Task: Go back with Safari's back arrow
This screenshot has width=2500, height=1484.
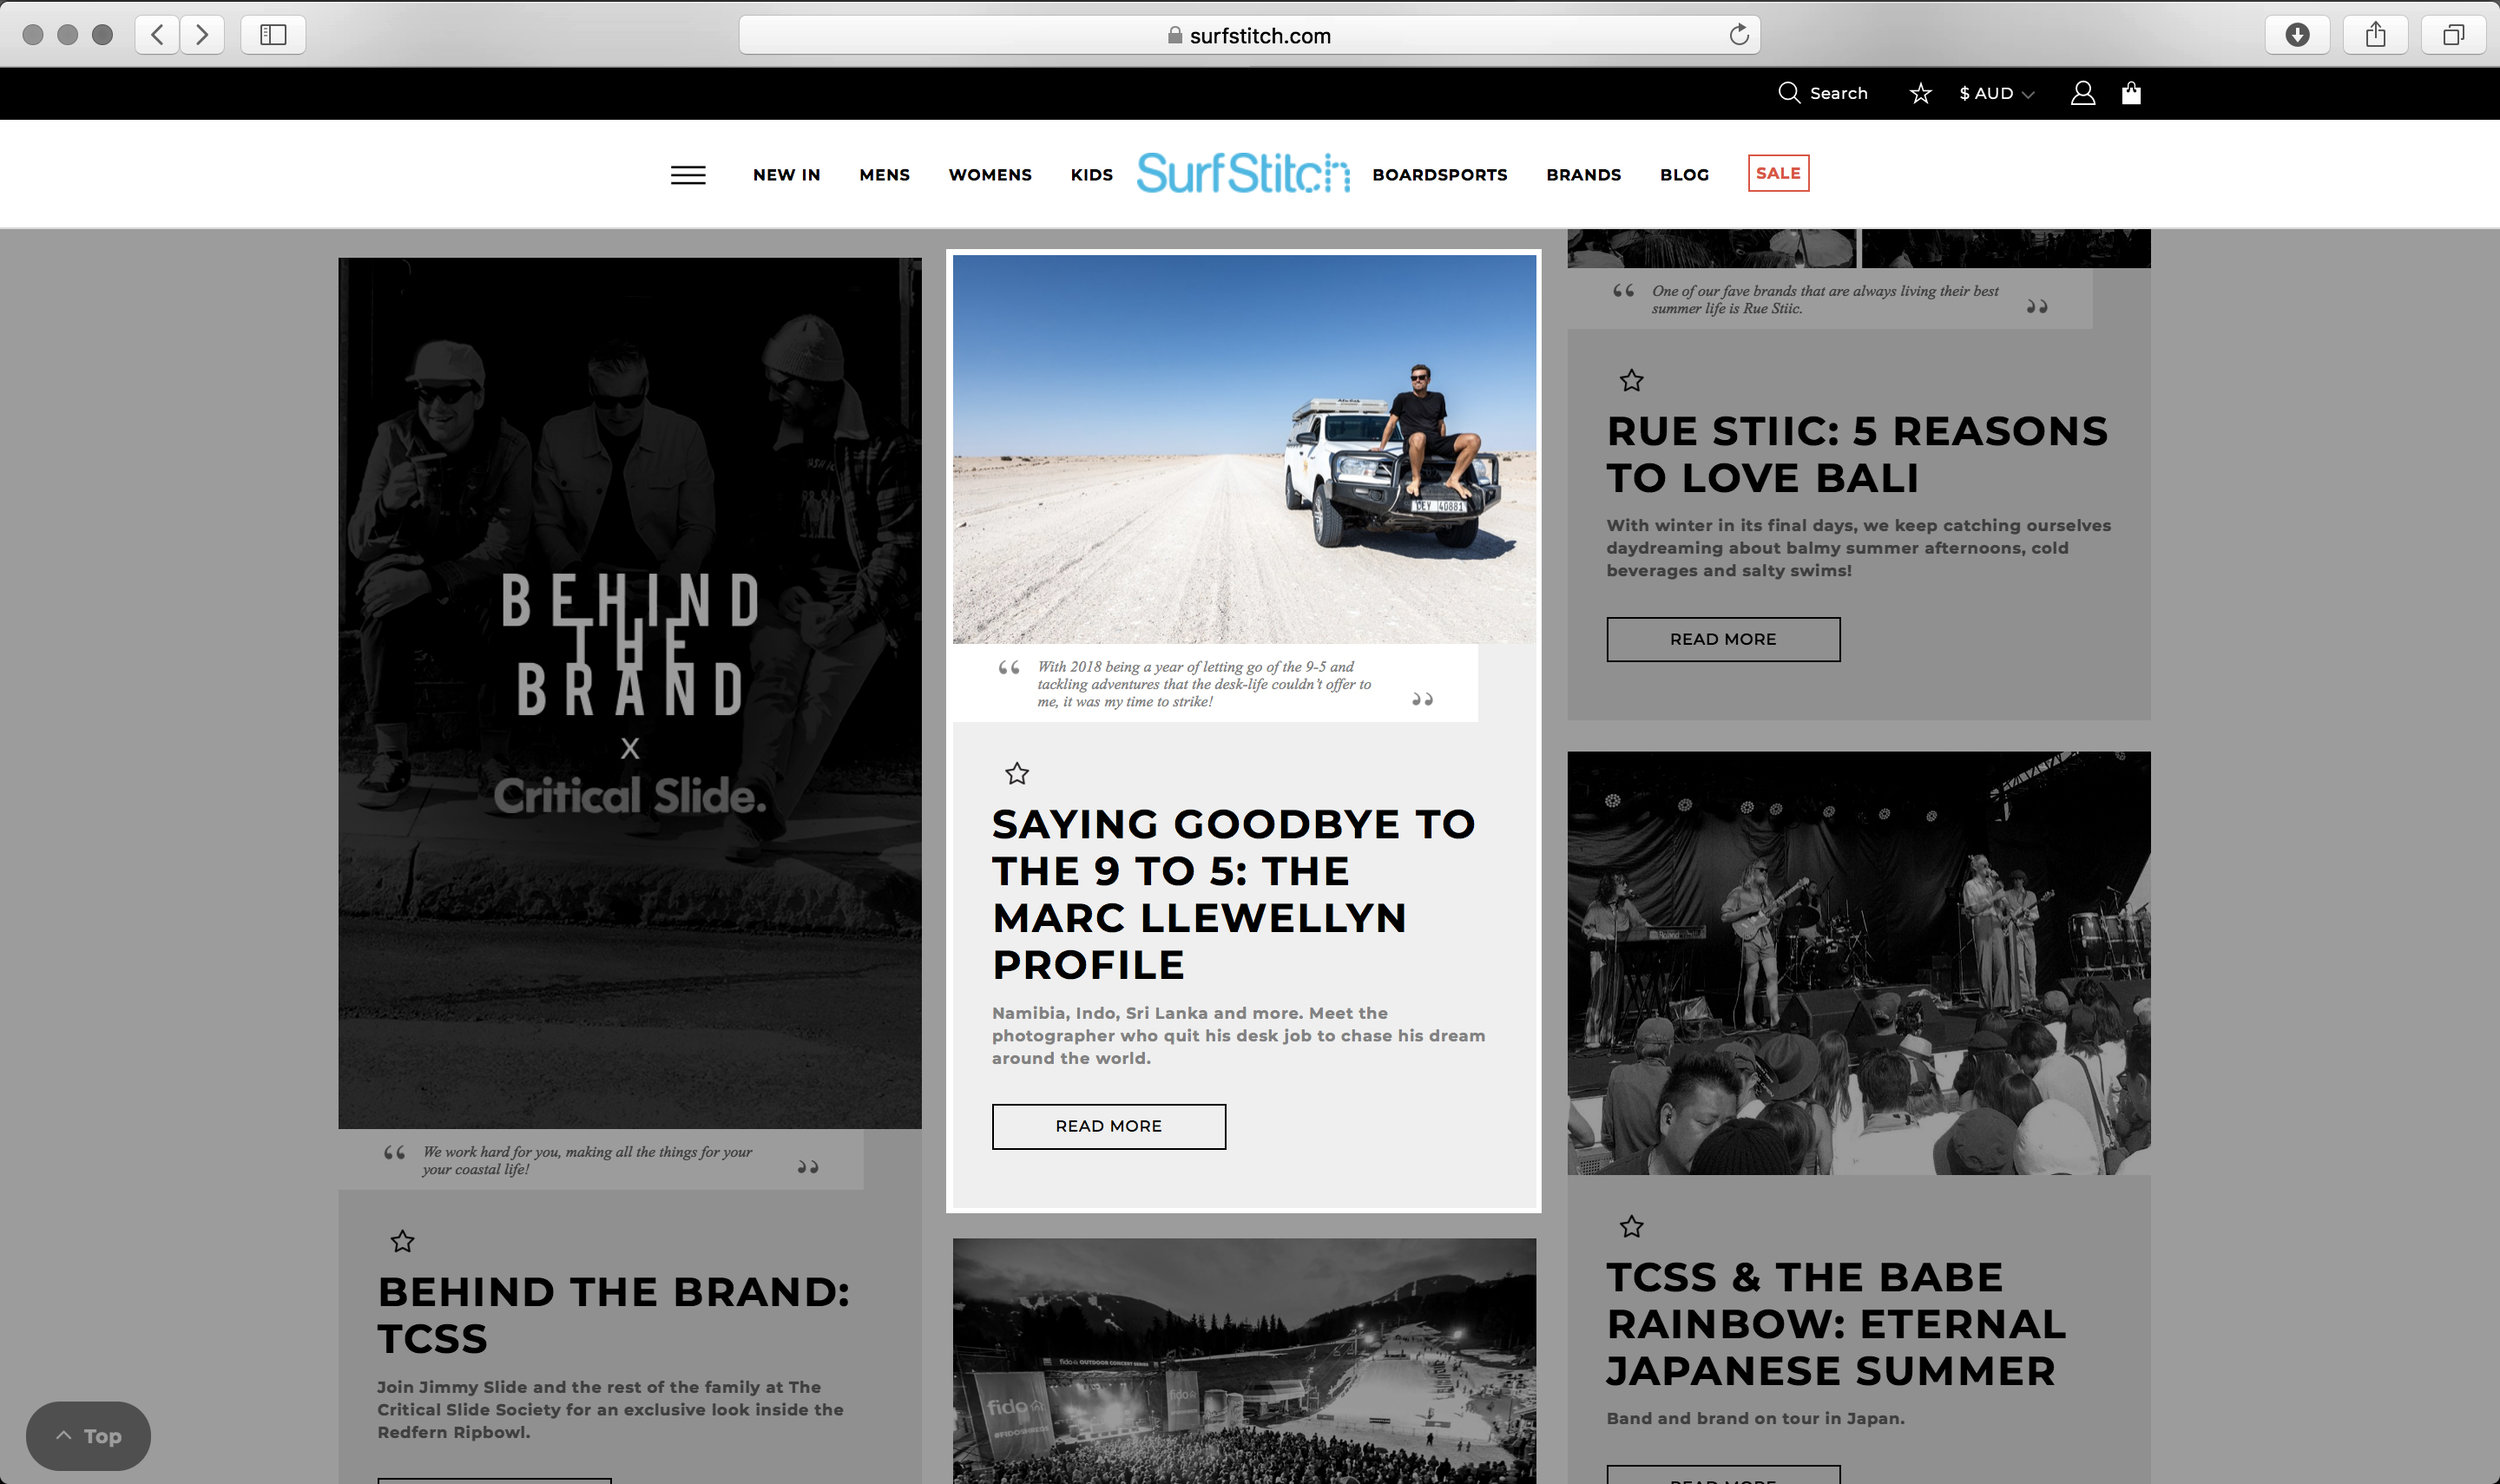Action: pyautogui.click(x=157, y=35)
